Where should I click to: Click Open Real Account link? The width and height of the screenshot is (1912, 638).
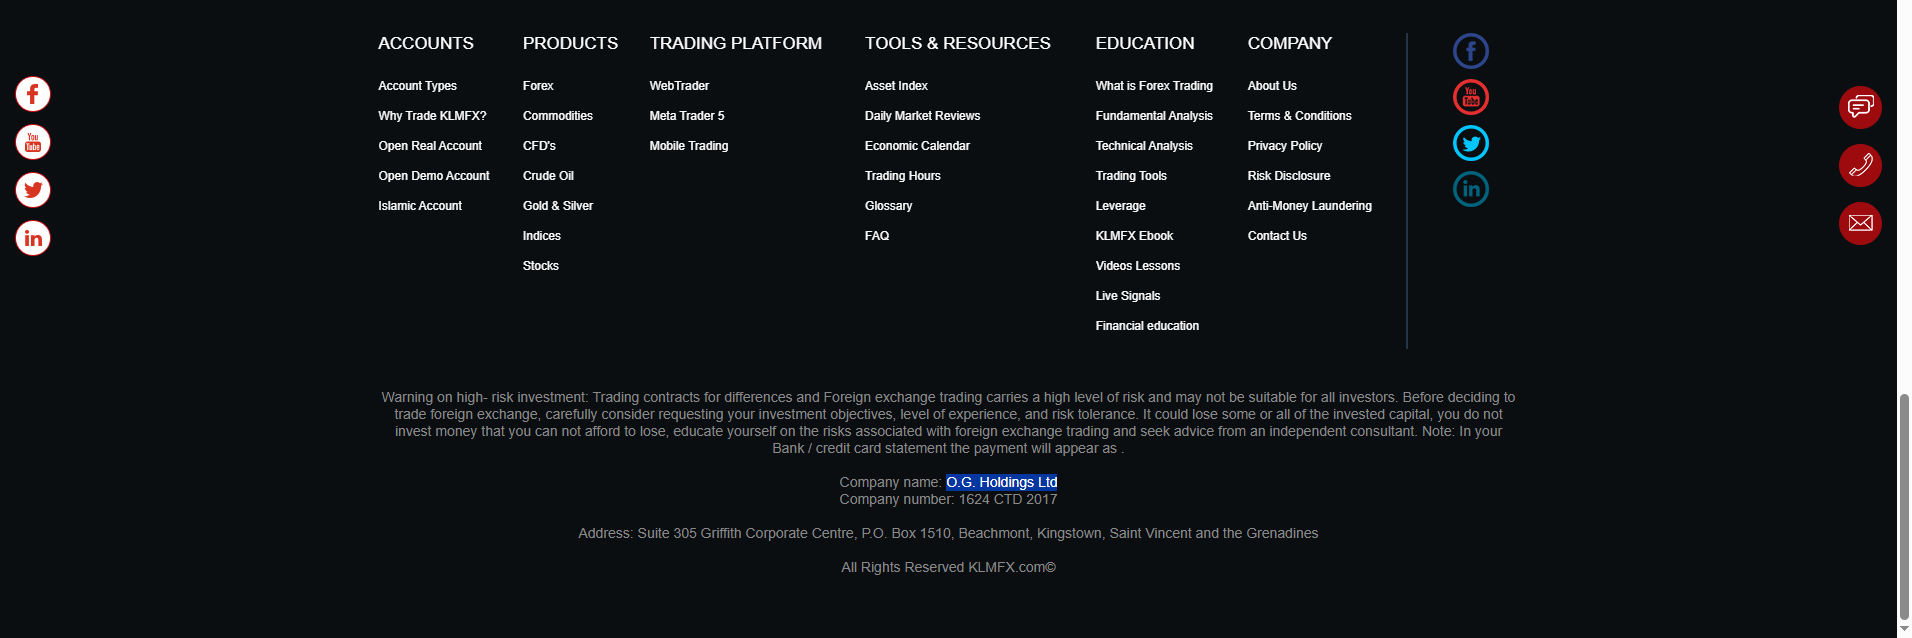[430, 146]
